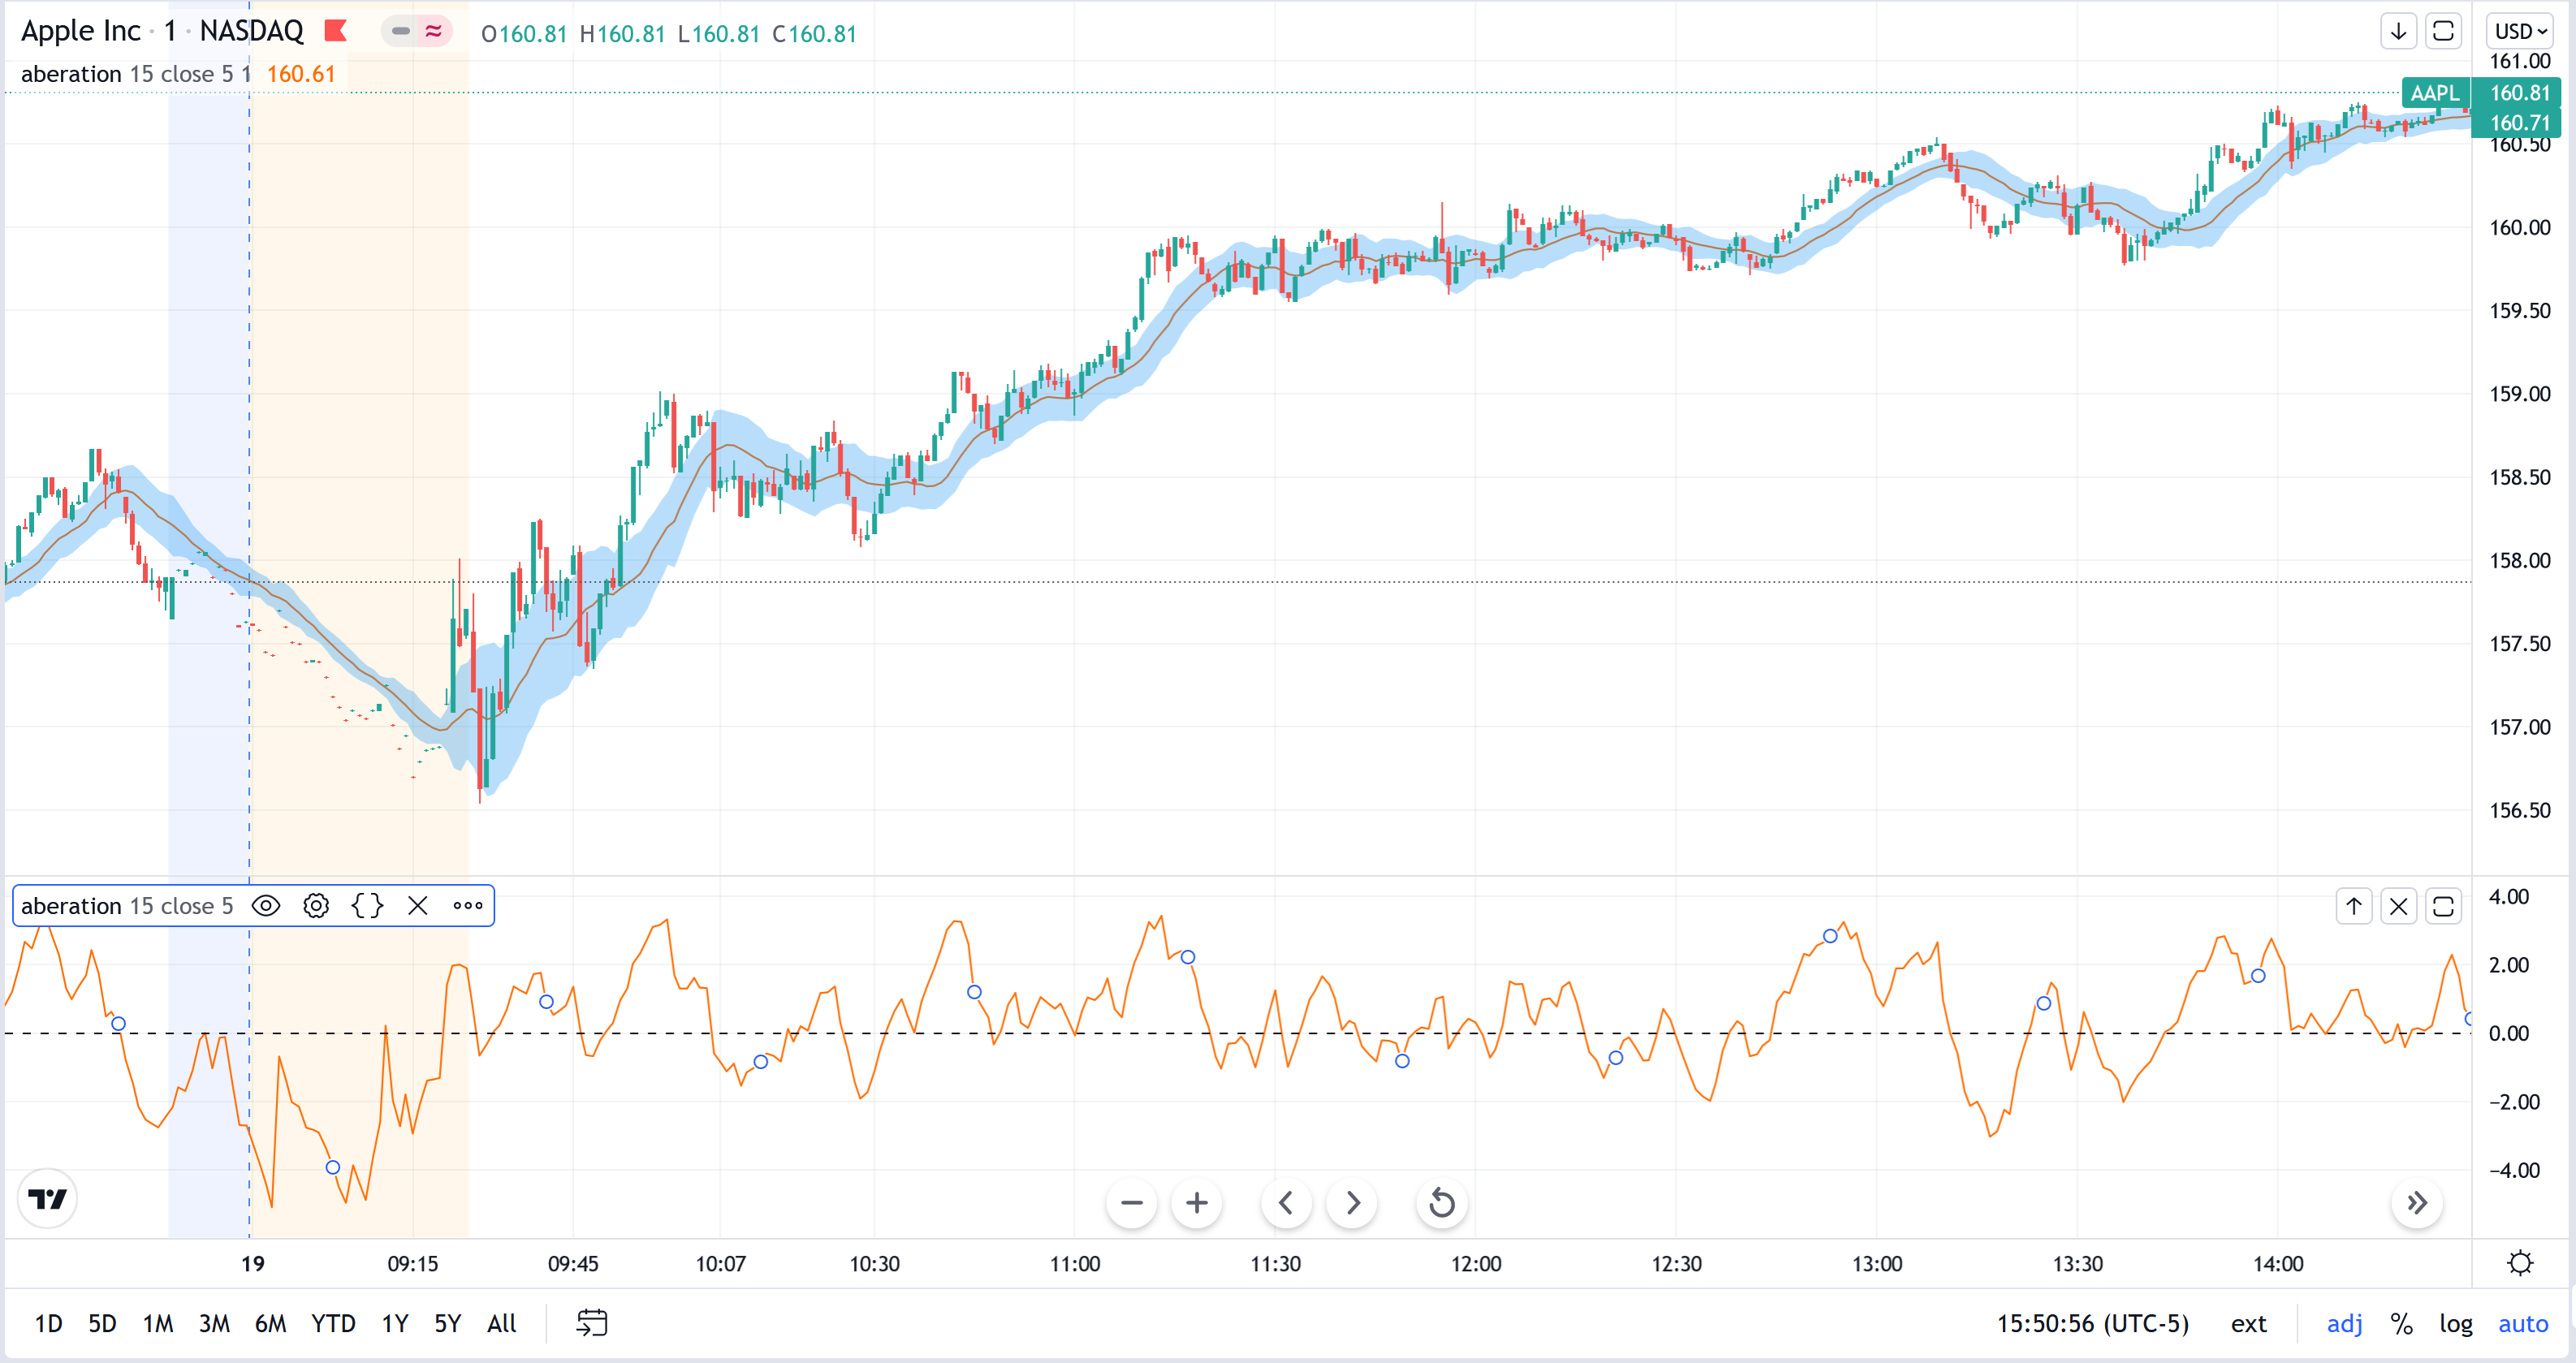
Task: Click the 160.81 last price label
Action: point(2518,93)
